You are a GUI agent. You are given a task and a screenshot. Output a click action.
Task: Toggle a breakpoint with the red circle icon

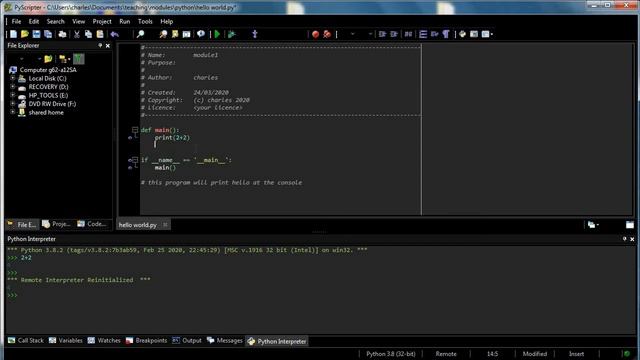point(315,34)
